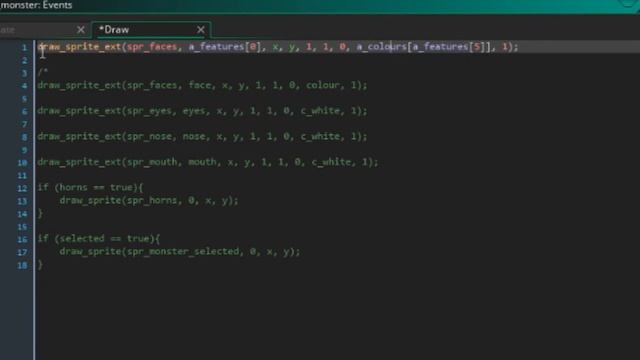640x360 pixels.
Task: Click line number 3 in the gutter
Action: 24,73
